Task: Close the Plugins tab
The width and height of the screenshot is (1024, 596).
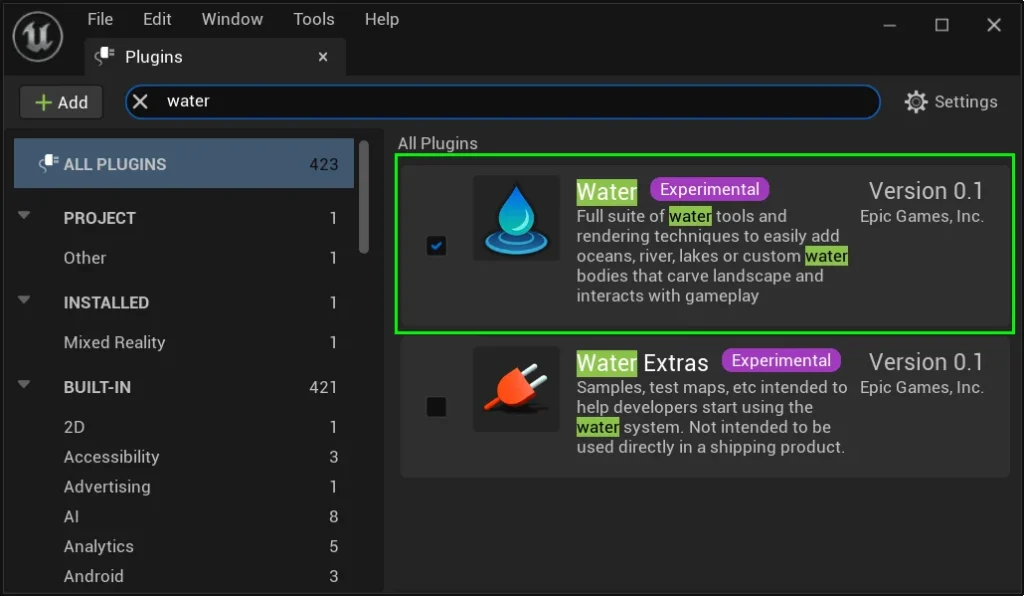Action: [x=323, y=57]
